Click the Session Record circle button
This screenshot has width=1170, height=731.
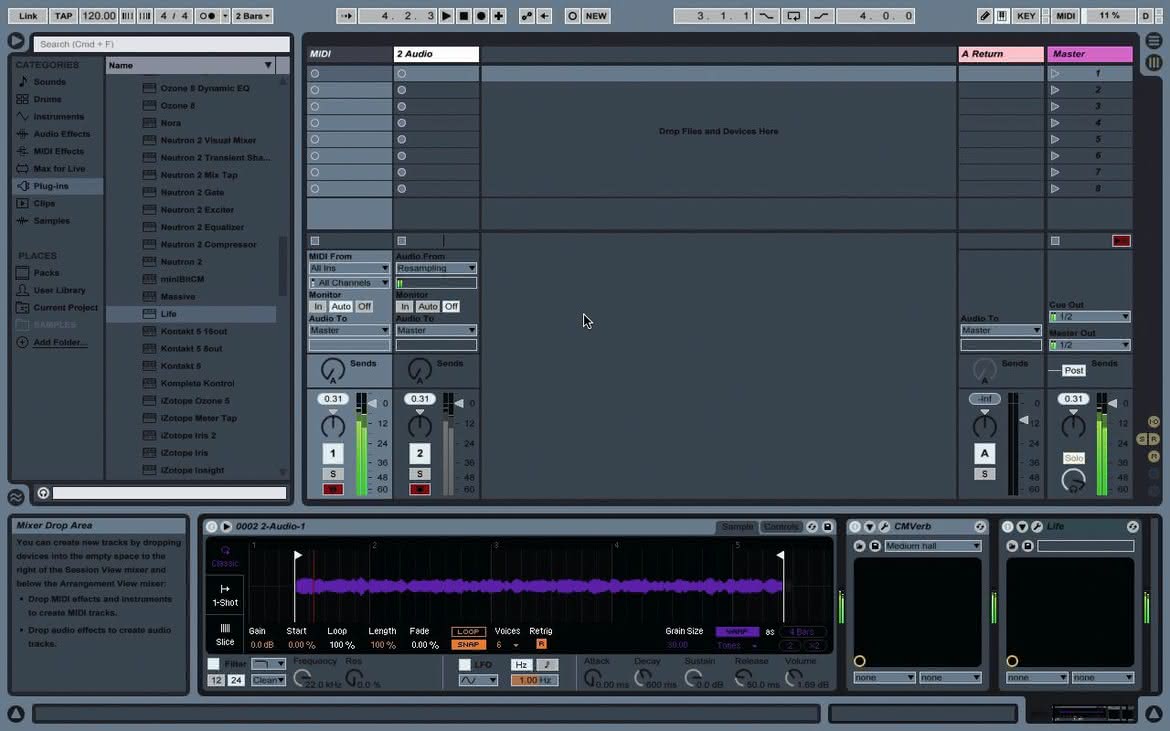(572, 16)
